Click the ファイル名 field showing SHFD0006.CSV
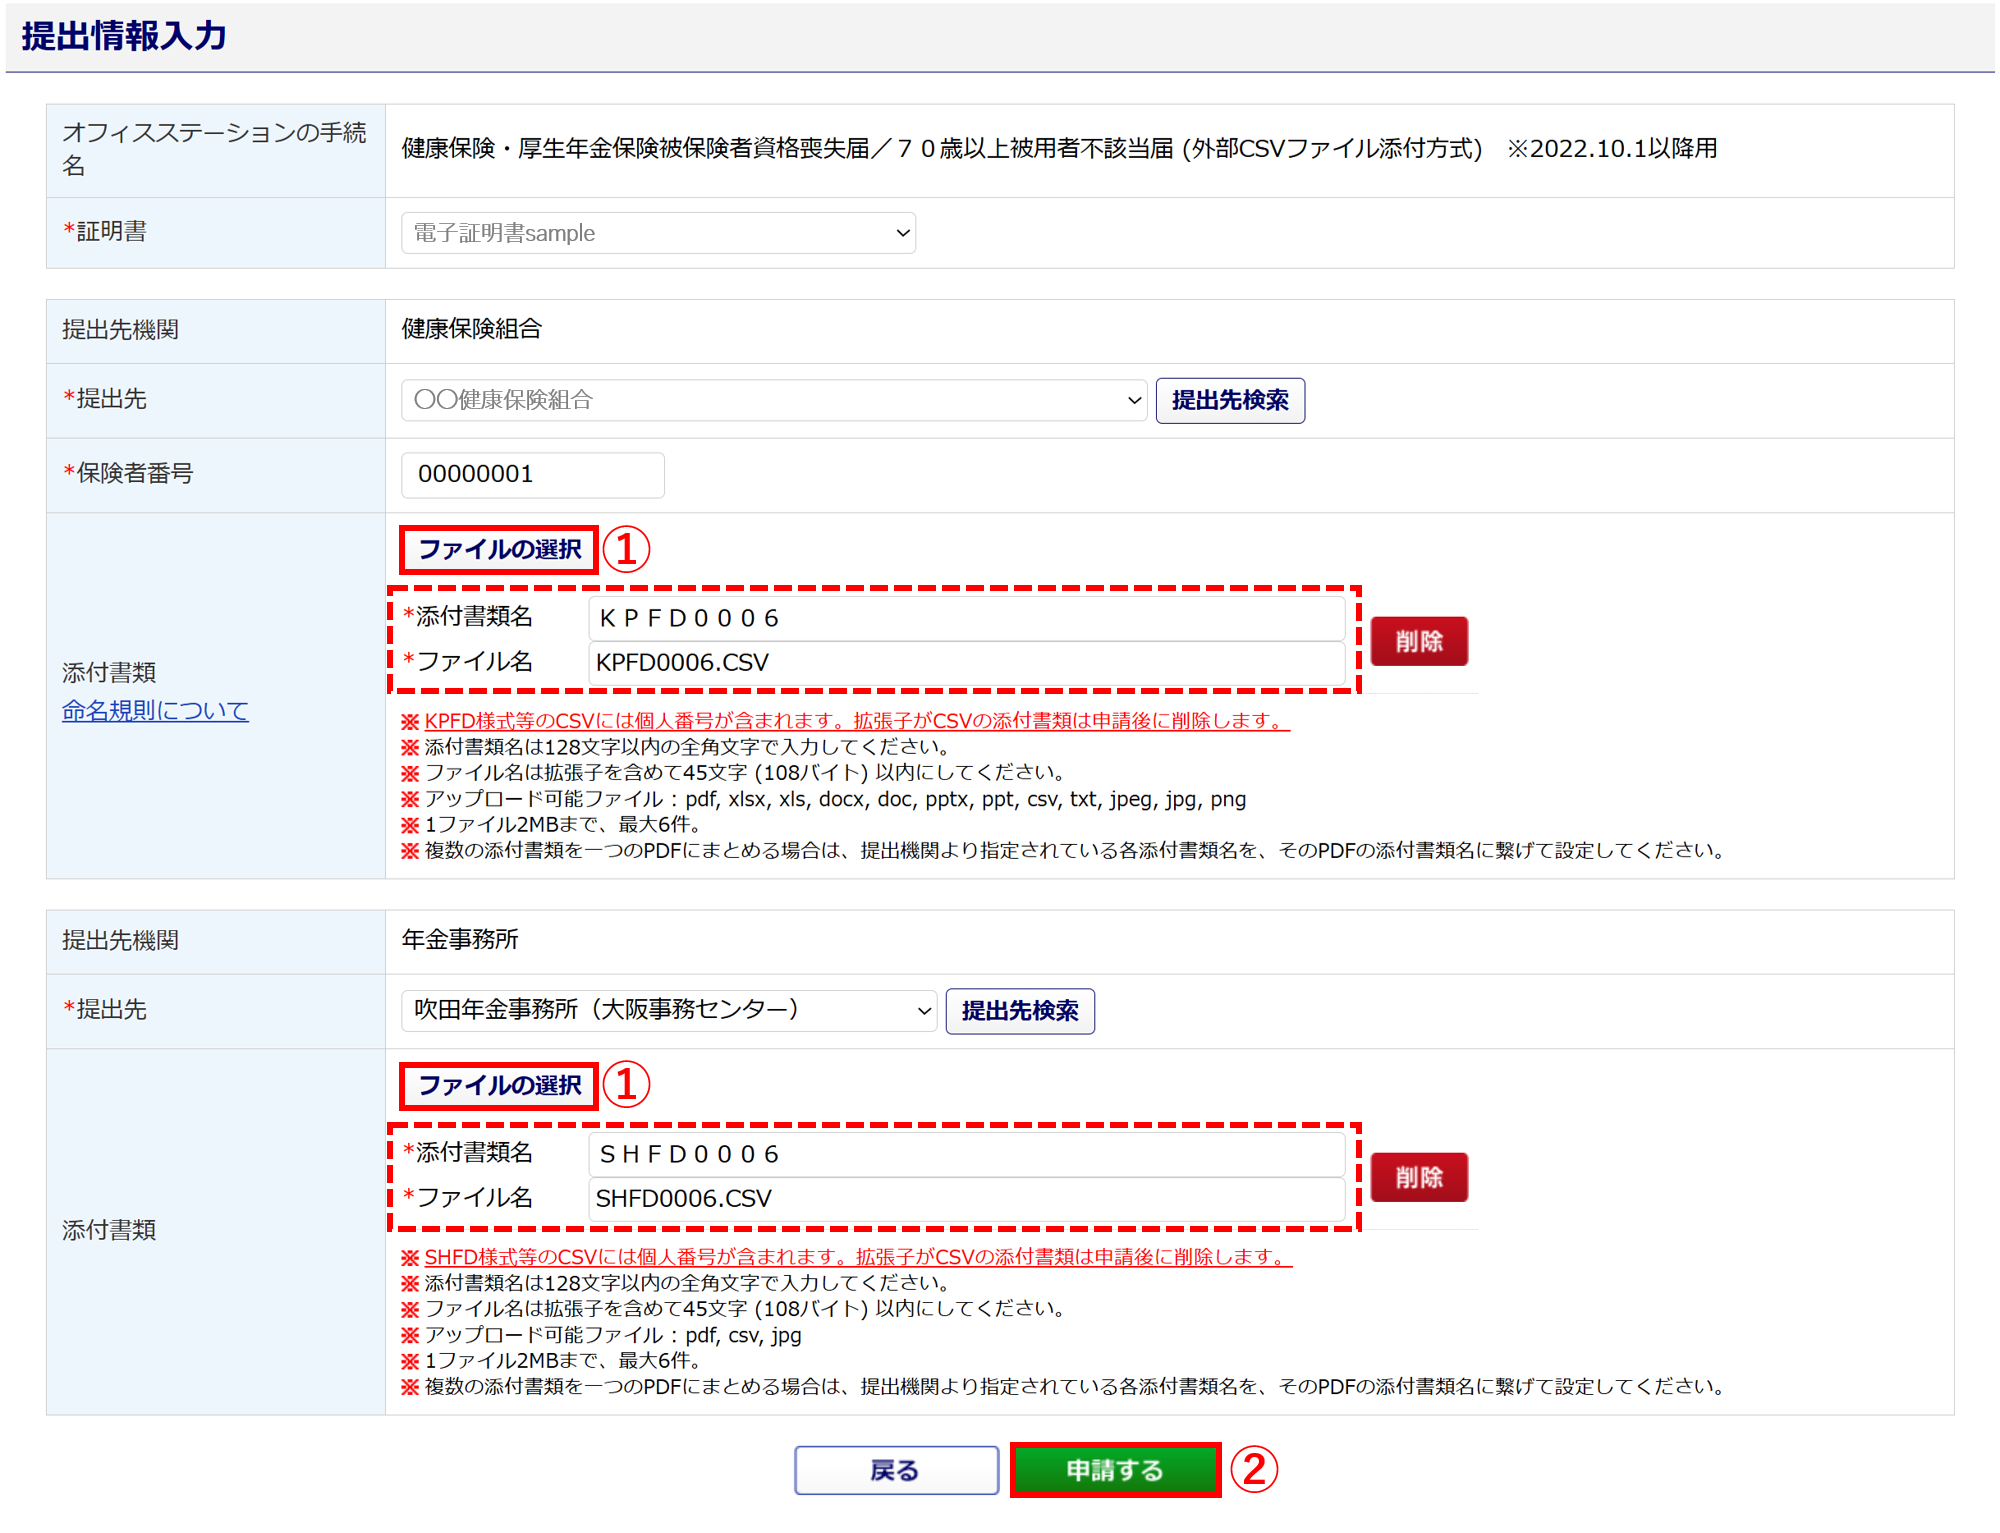This screenshot has width=2000, height=1533. [965, 1198]
